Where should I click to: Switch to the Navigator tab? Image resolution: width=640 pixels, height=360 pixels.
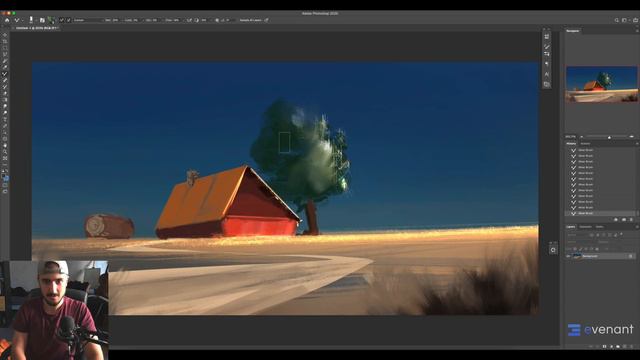pyautogui.click(x=573, y=31)
